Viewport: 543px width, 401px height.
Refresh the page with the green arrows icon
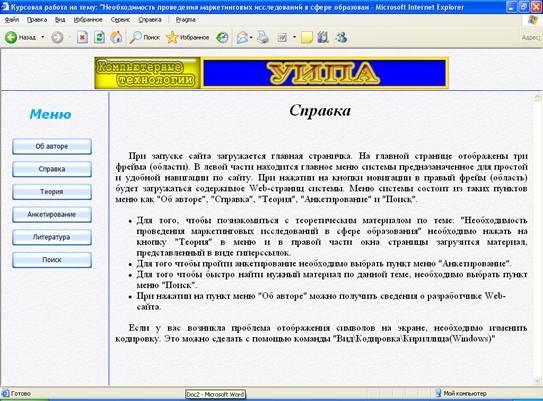(x=99, y=37)
